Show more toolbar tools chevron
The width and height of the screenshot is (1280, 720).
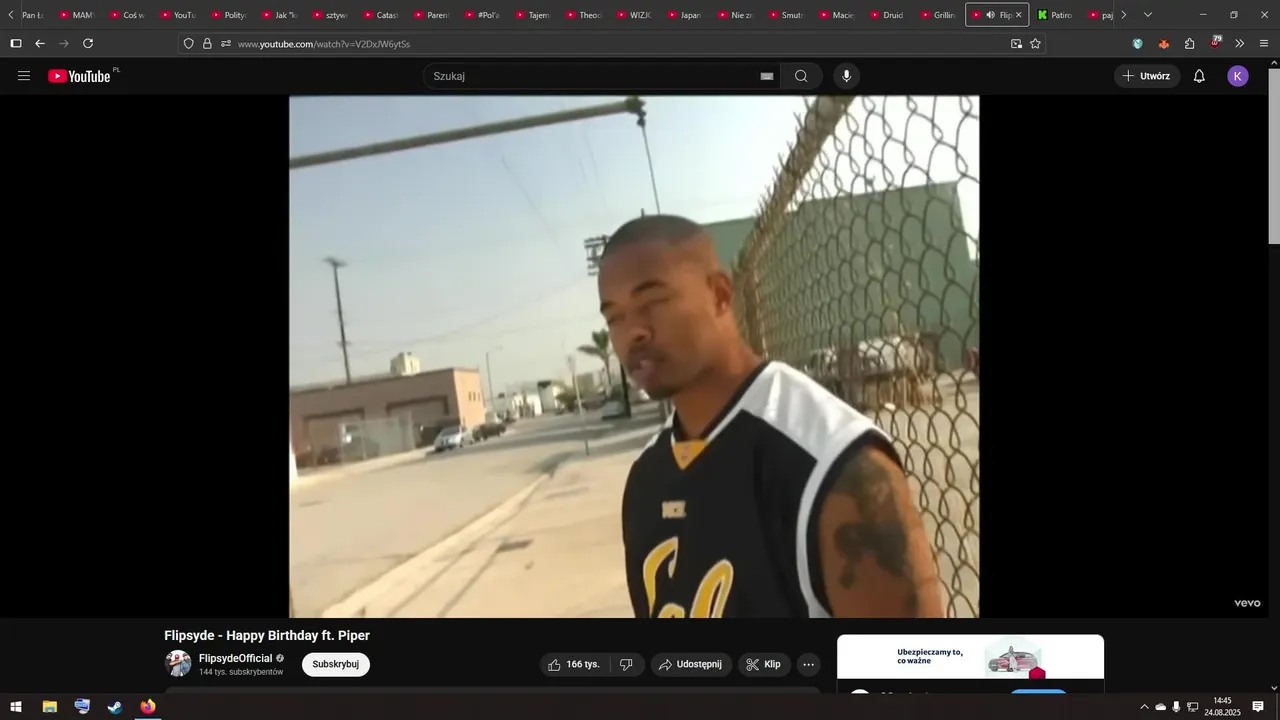point(1240,43)
